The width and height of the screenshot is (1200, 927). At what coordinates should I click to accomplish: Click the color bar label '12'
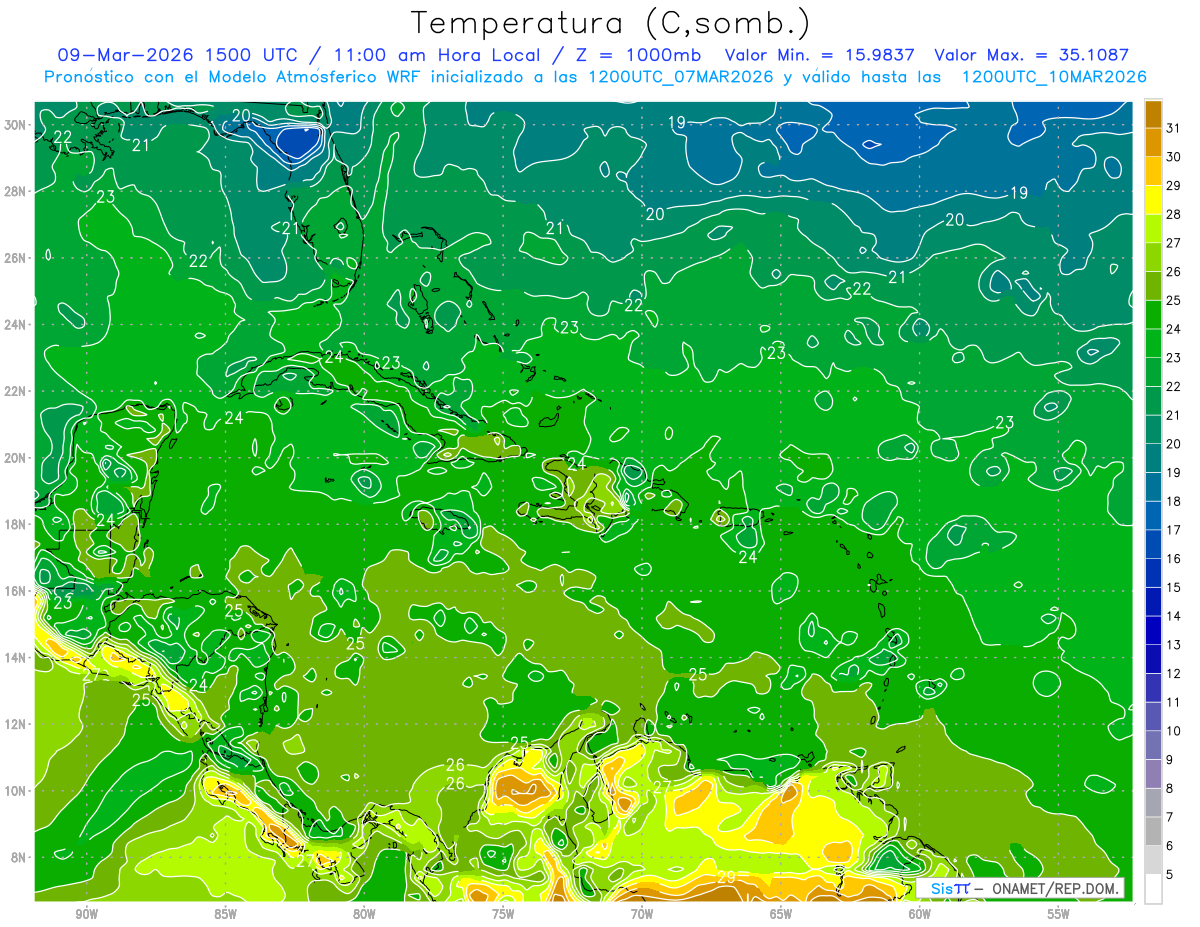coord(1173,673)
